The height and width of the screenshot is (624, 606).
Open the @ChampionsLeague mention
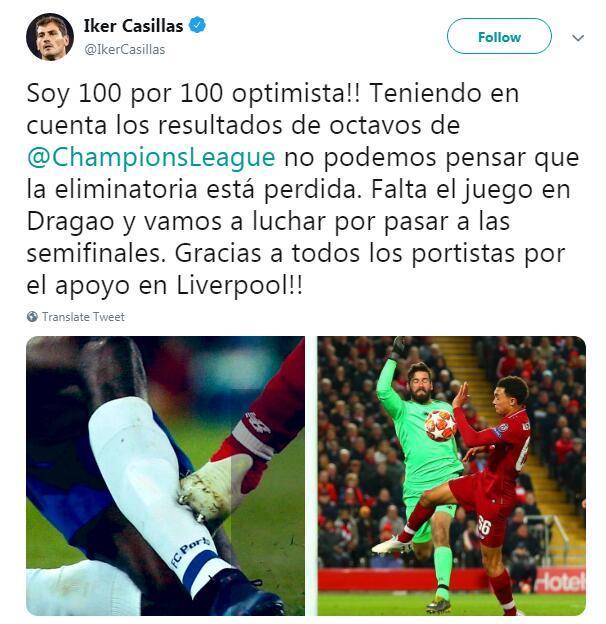click(151, 157)
